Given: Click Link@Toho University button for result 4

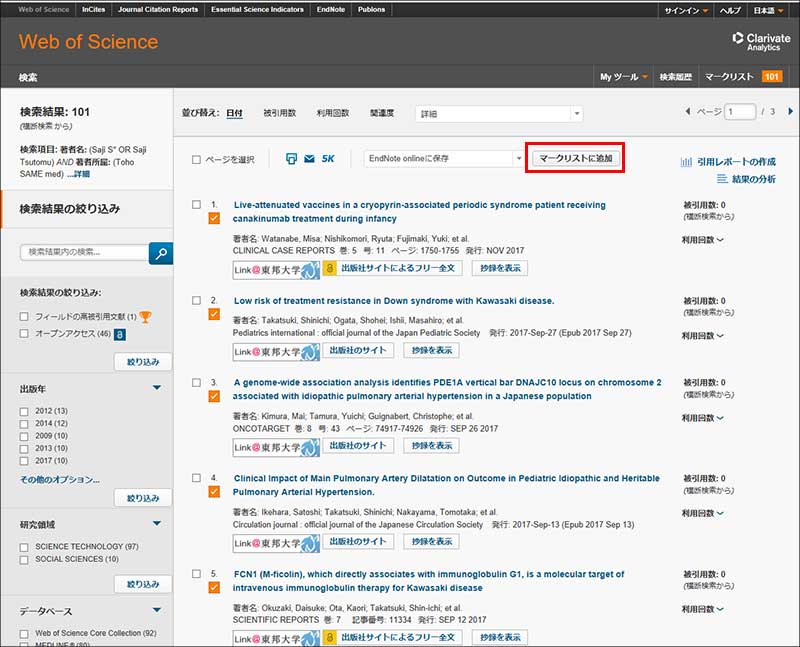Looking at the screenshot, I should pos(277,543).
